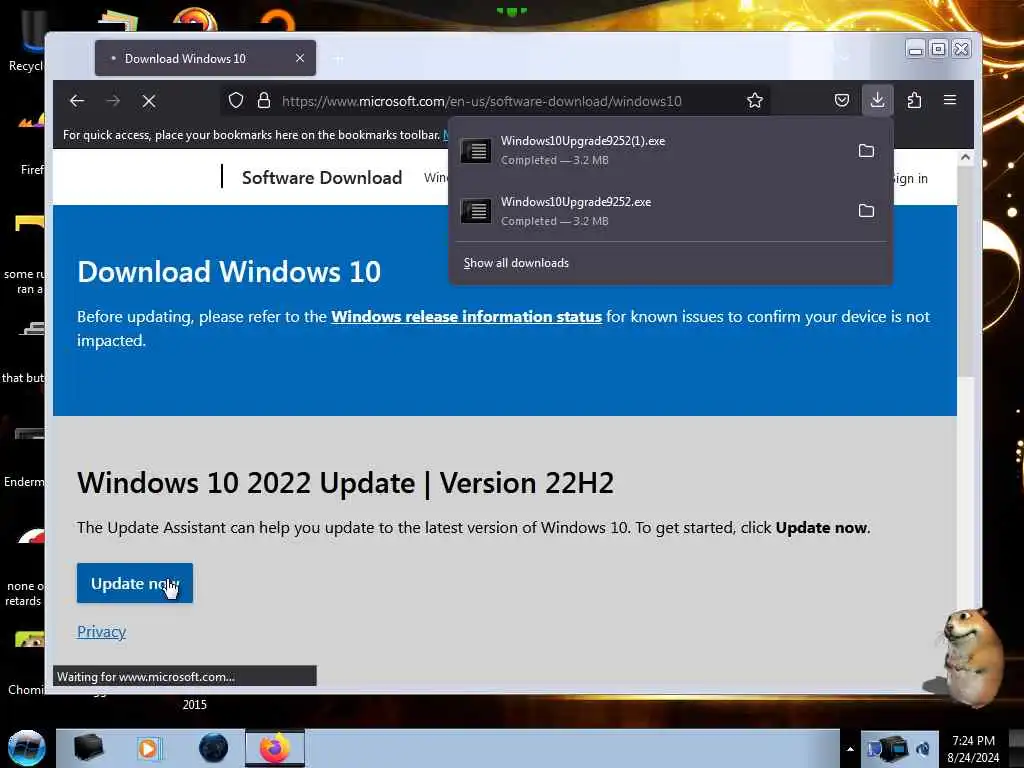Click the list all tabs dropdown arrow
Image resolution: width=1024 pixels, height=768 pixels.
(x=844, y=59)
